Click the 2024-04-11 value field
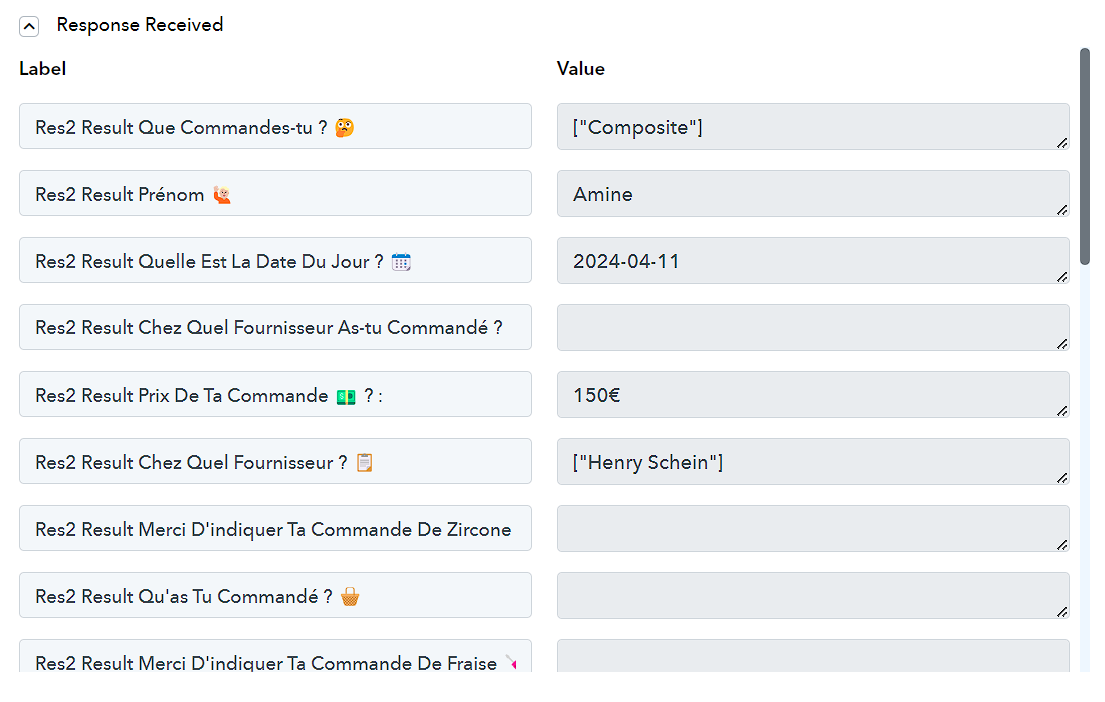 (813, 261)
